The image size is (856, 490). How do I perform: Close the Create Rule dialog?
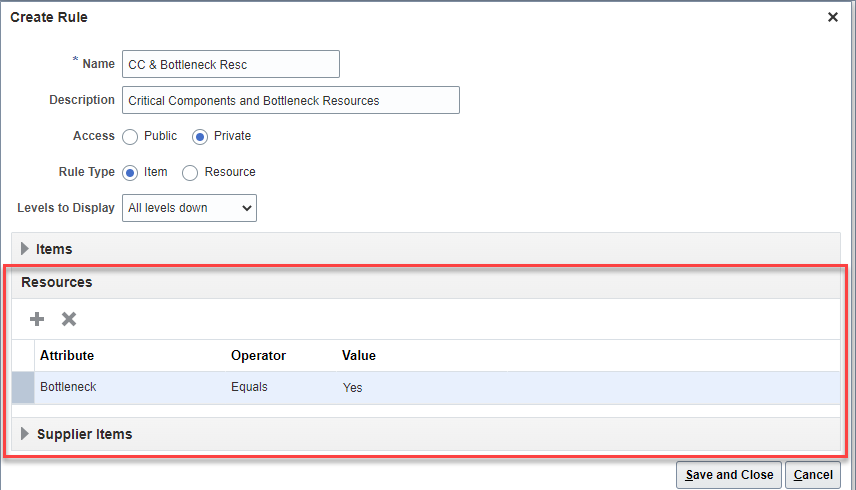(833, 17)
